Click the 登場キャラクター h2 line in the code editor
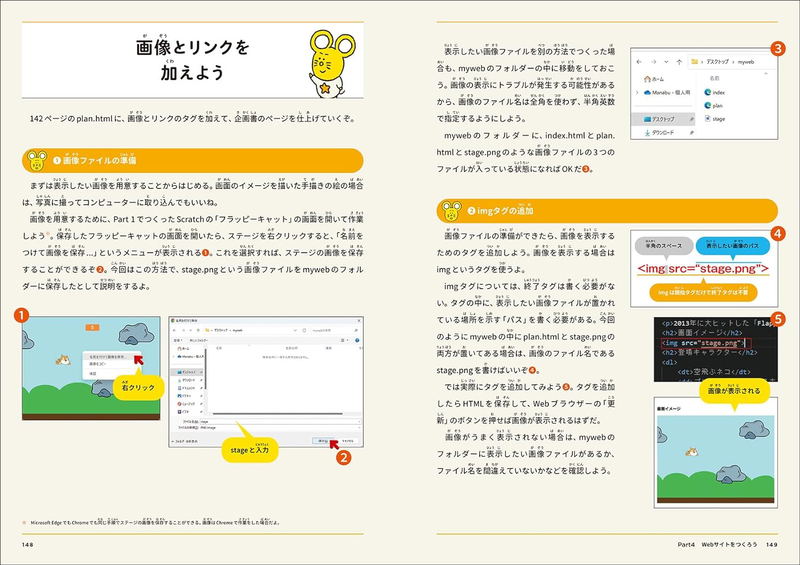The height and width of the screenshot is (565, 800). coord(710,352)
